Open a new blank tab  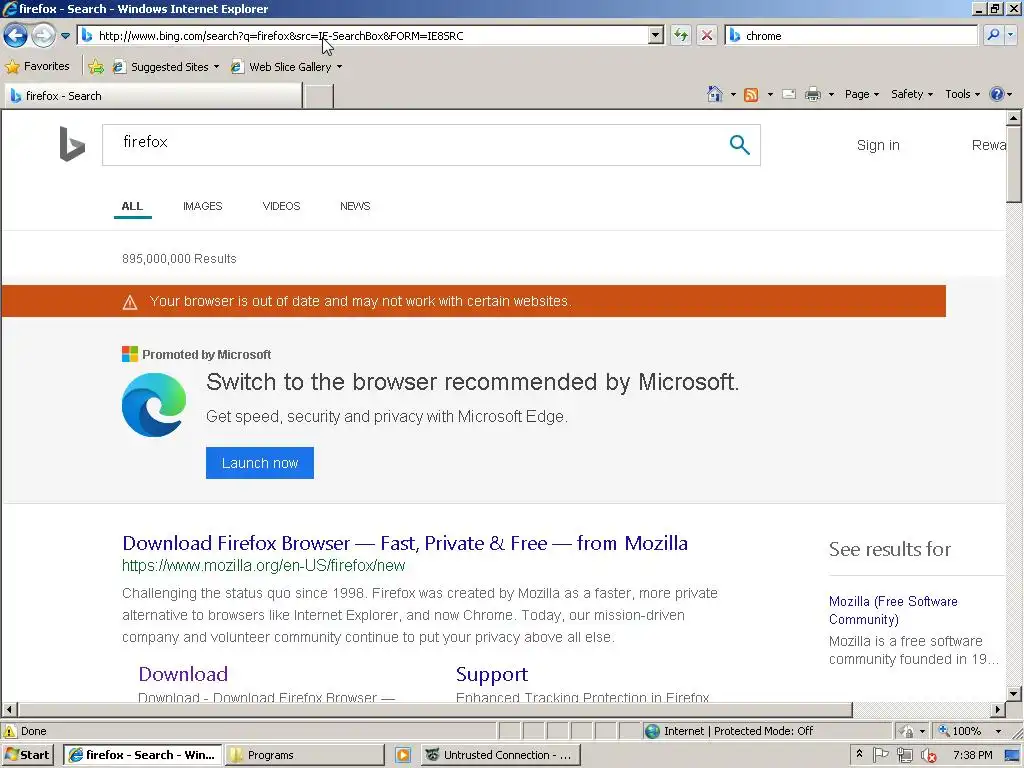(319, 97)
